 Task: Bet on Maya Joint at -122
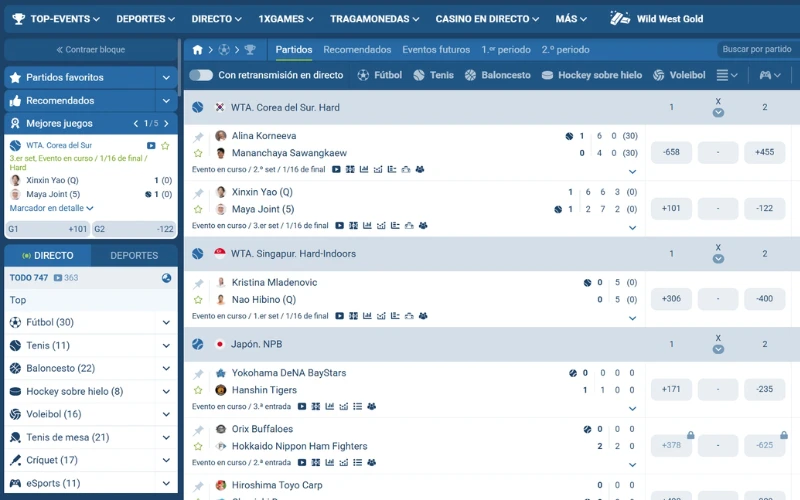coord(764,208)
